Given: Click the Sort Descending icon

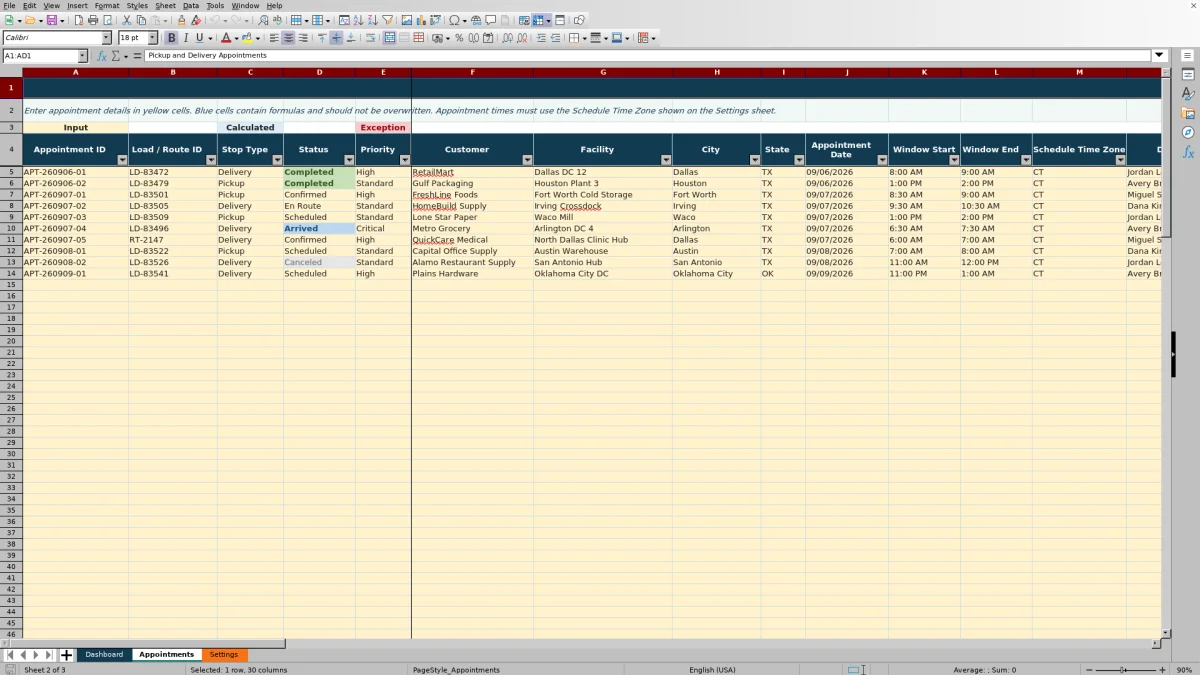Looking at the screenshot, I should point(373,20).
